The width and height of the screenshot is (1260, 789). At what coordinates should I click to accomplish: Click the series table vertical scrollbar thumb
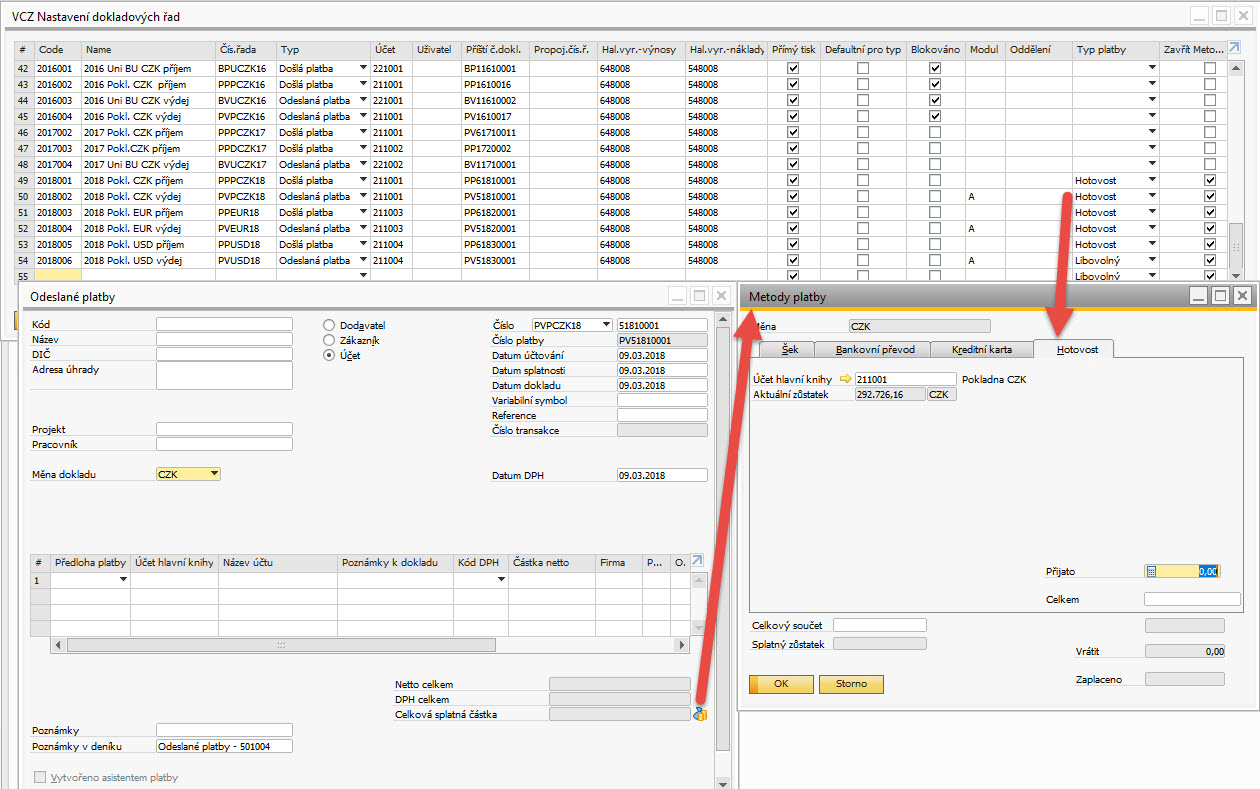click(x=1236, y=247)
